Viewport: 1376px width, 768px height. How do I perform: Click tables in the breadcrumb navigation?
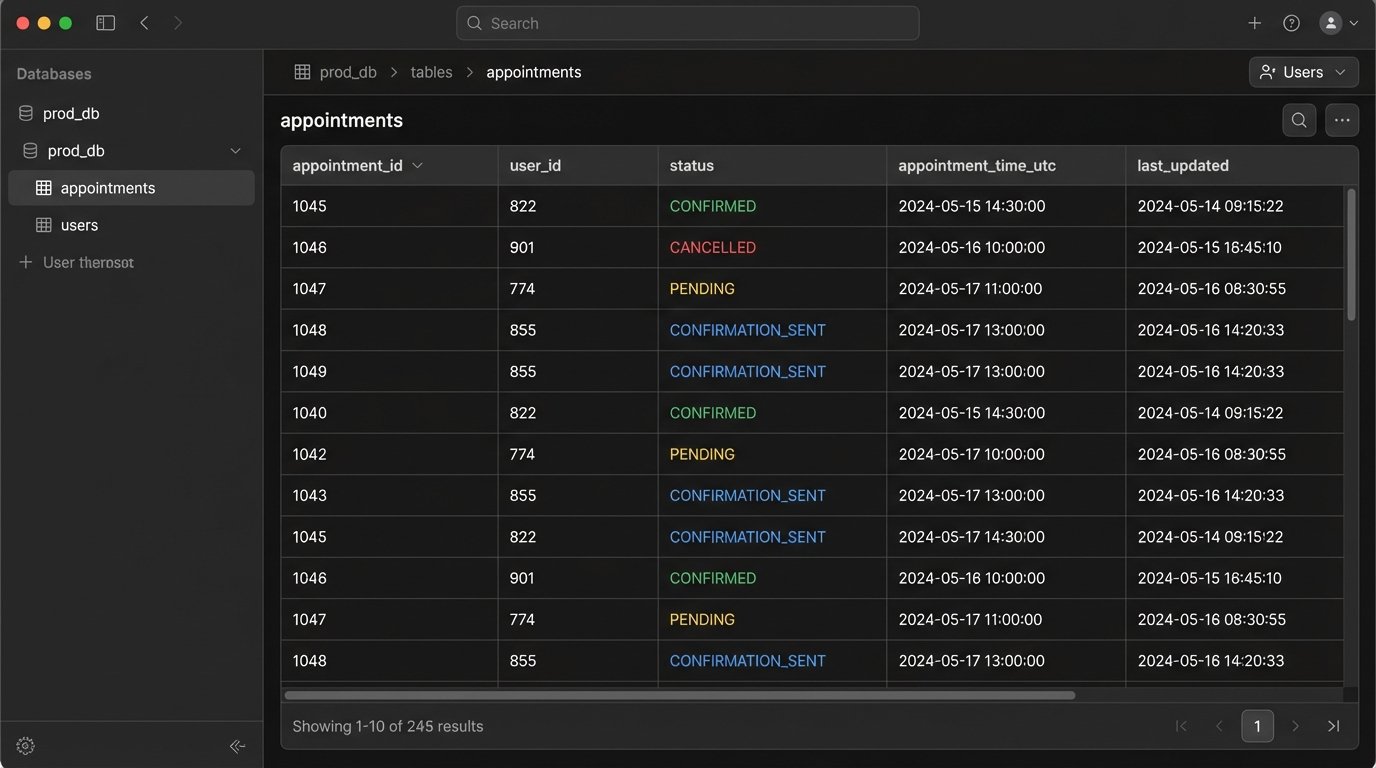(x=431, y=71)
